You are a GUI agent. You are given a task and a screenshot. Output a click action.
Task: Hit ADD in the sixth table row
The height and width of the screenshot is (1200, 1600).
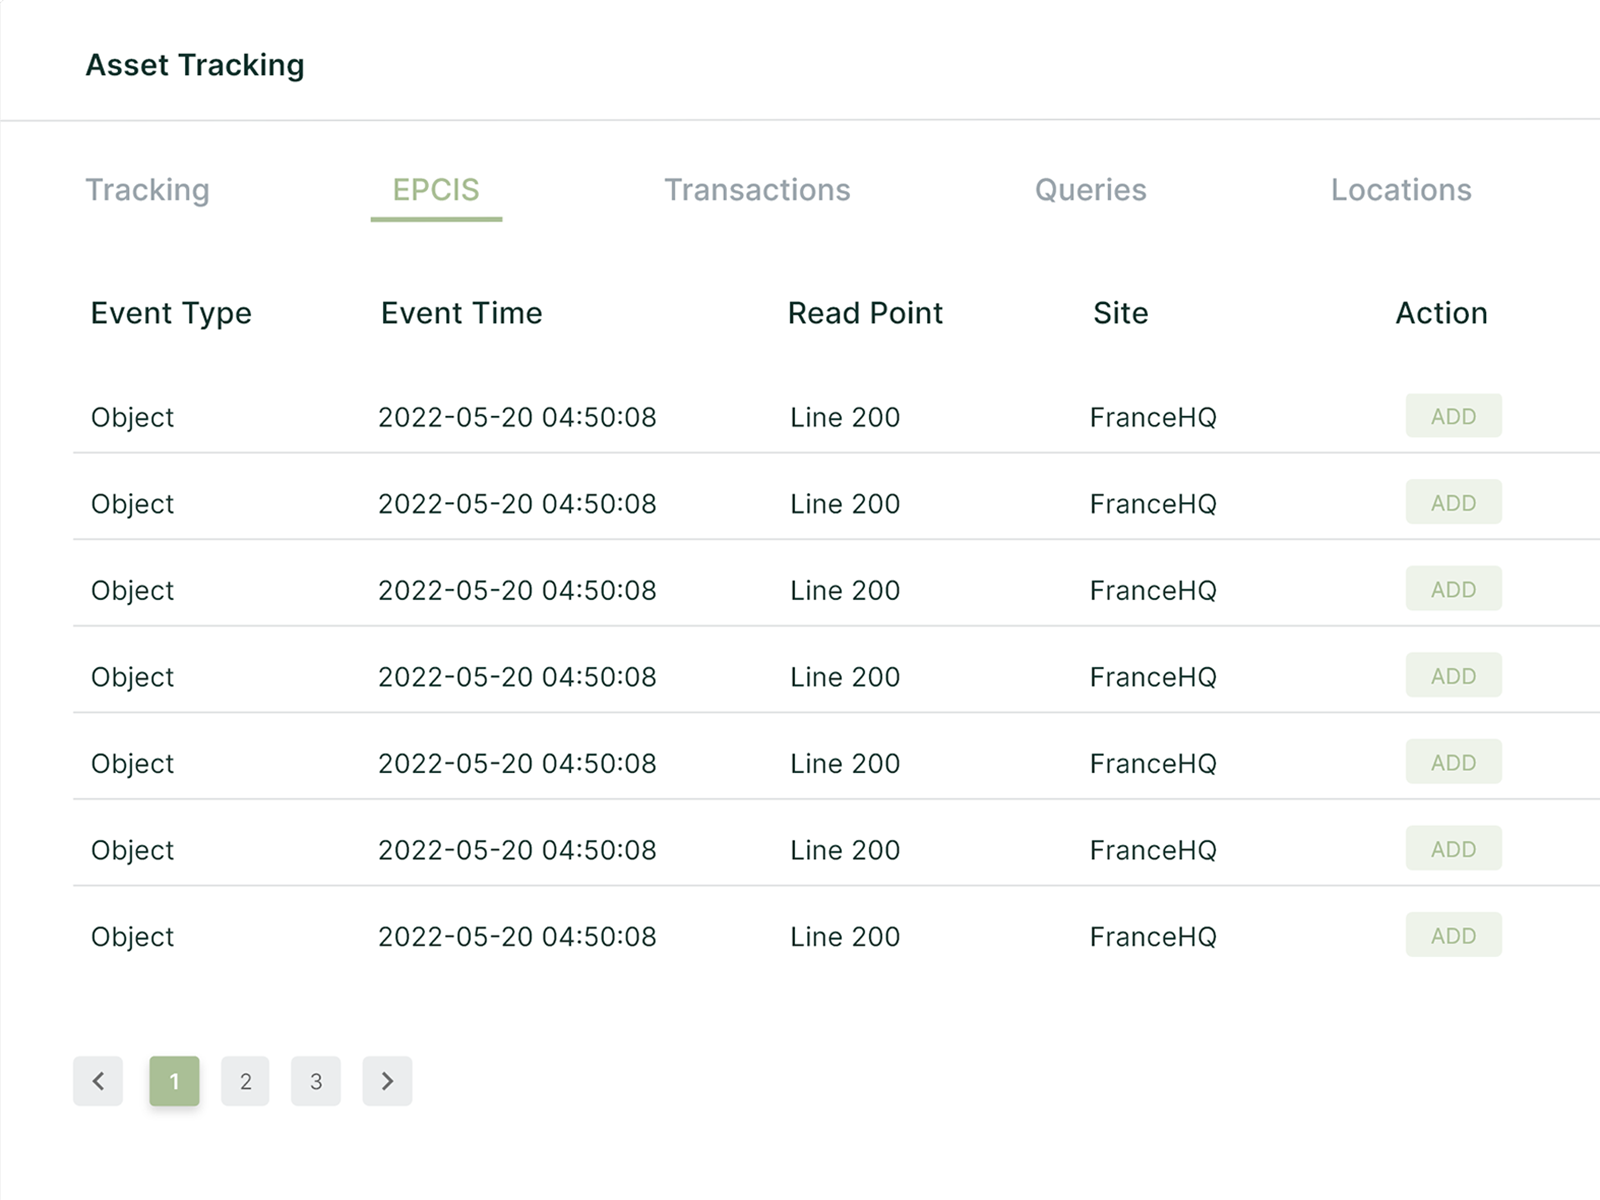click(x=1453, y=849)
